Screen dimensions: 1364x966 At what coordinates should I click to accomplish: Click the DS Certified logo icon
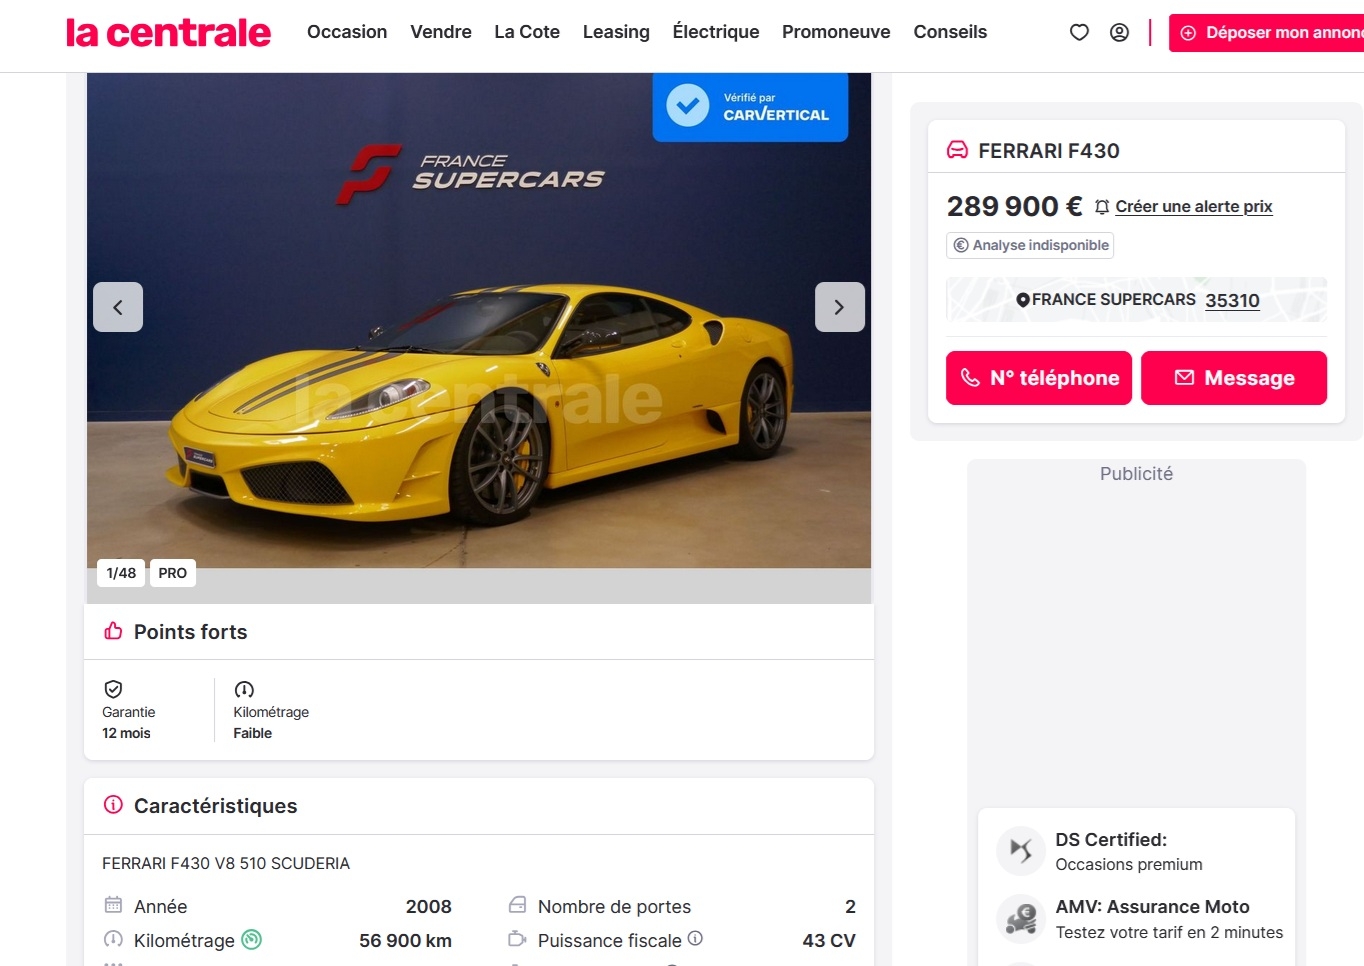coord(1020,850)
